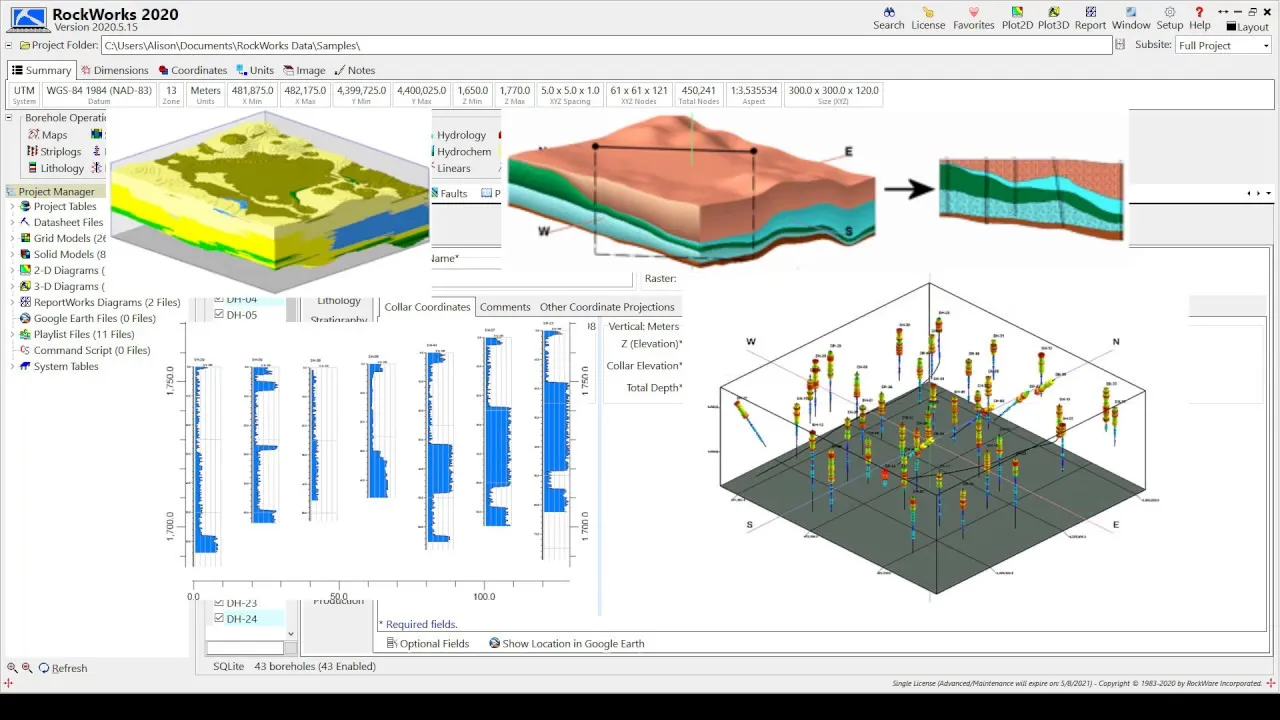Open Setup gear icon
Screen dimensions: 1280x720
[1169, 18]
